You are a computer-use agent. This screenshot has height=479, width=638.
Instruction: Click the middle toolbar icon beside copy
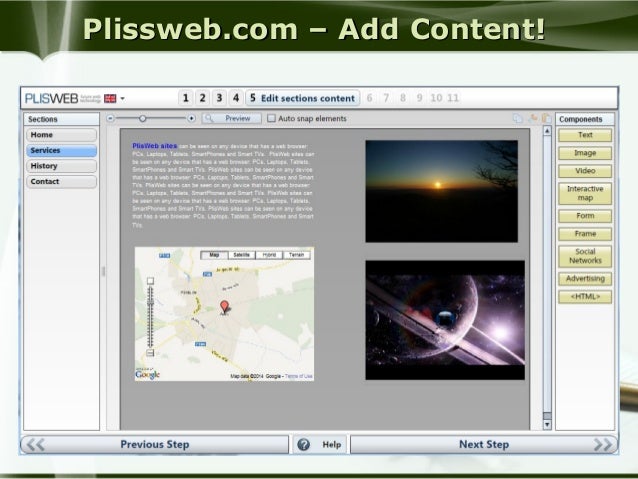(532, 118)
